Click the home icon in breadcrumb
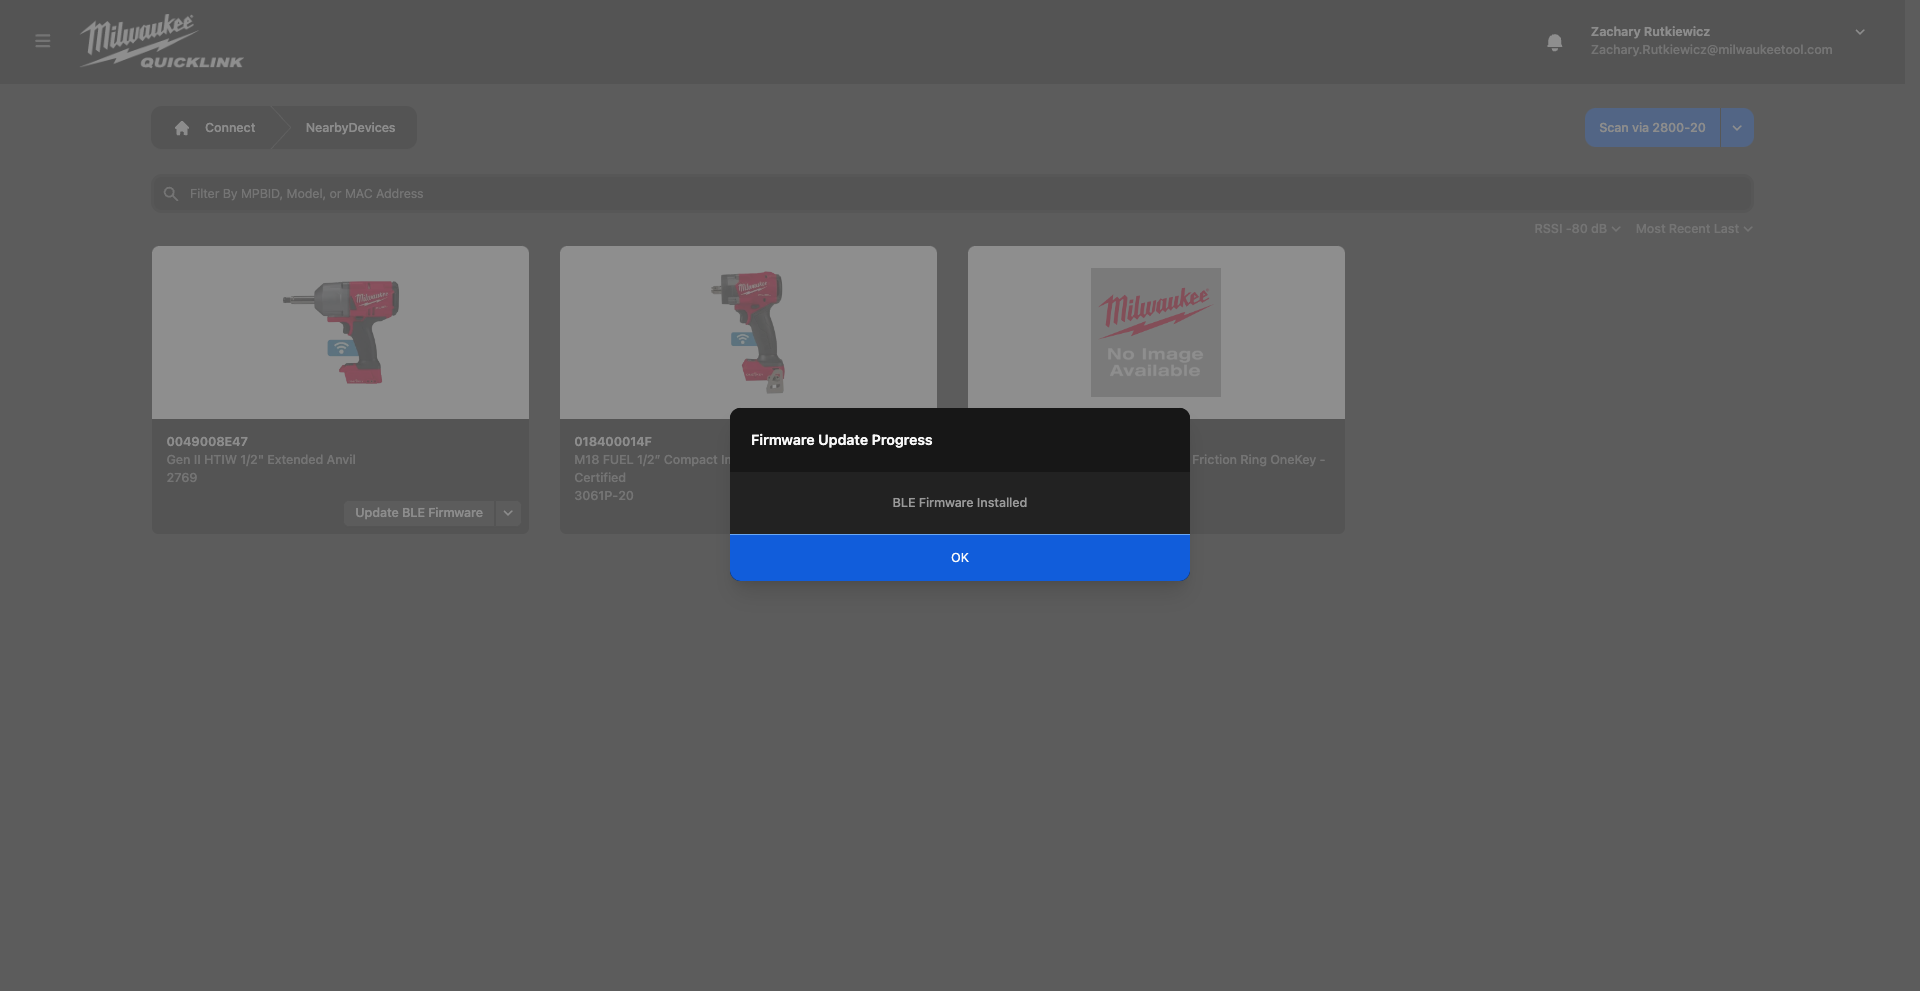Screen dimensions: 1920x991 182,128
